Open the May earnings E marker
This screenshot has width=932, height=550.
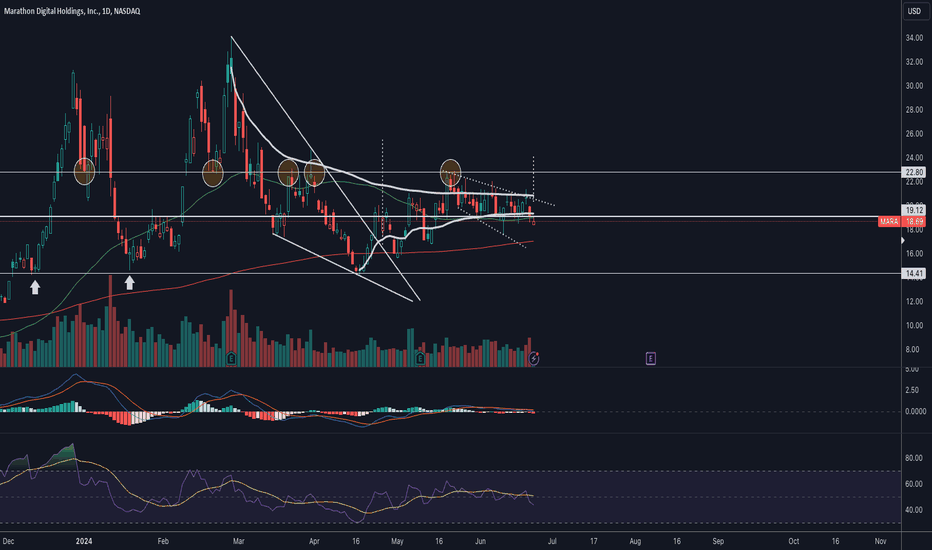point(420,358)
